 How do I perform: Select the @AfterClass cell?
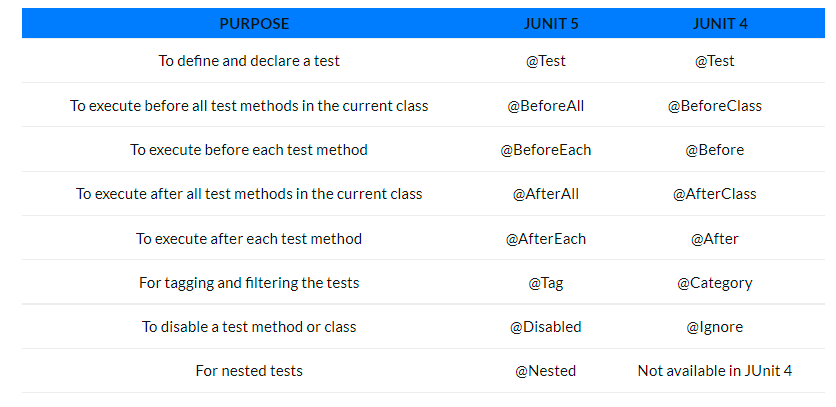coord(714,194)
